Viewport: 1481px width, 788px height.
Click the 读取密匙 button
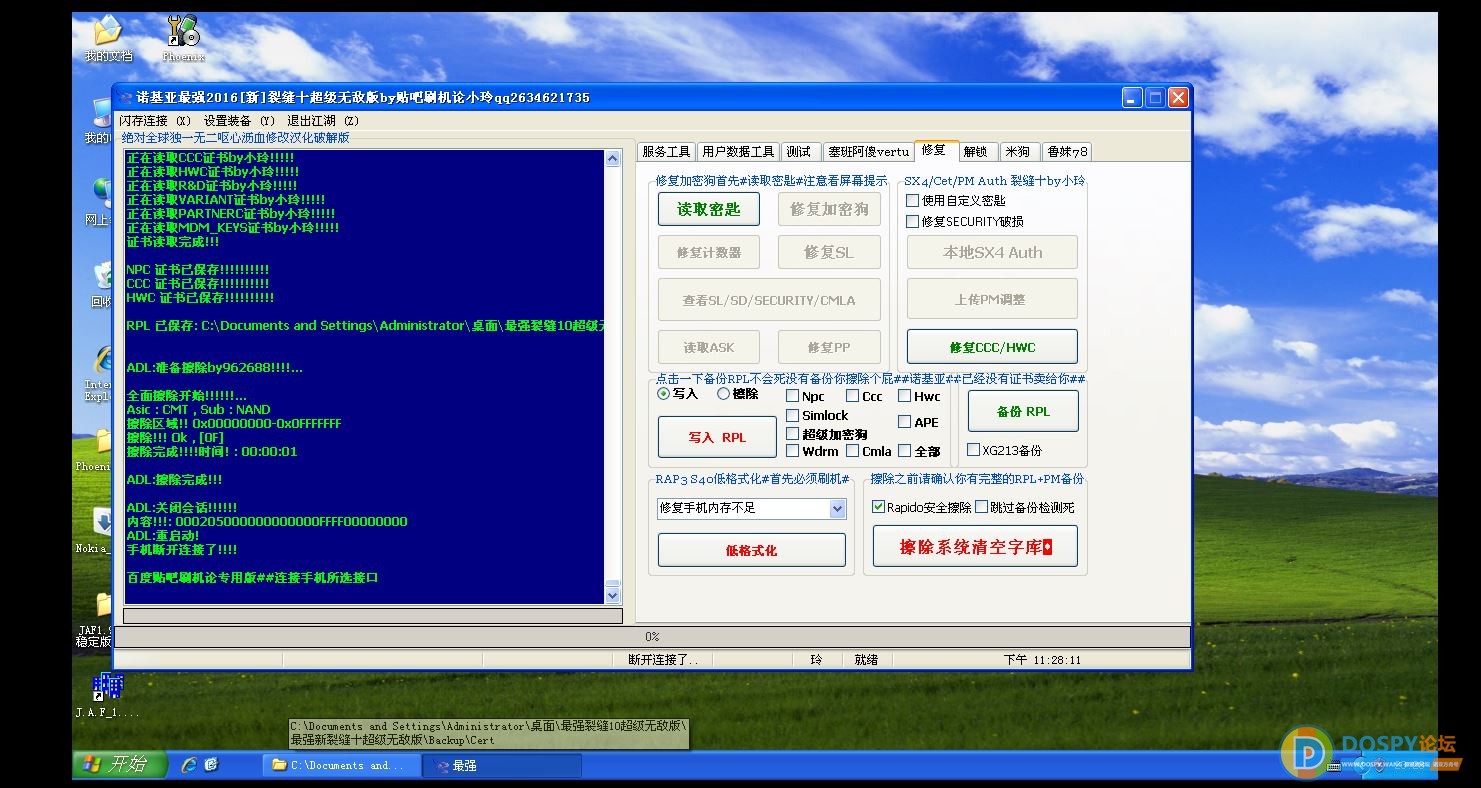pos(709,209)
